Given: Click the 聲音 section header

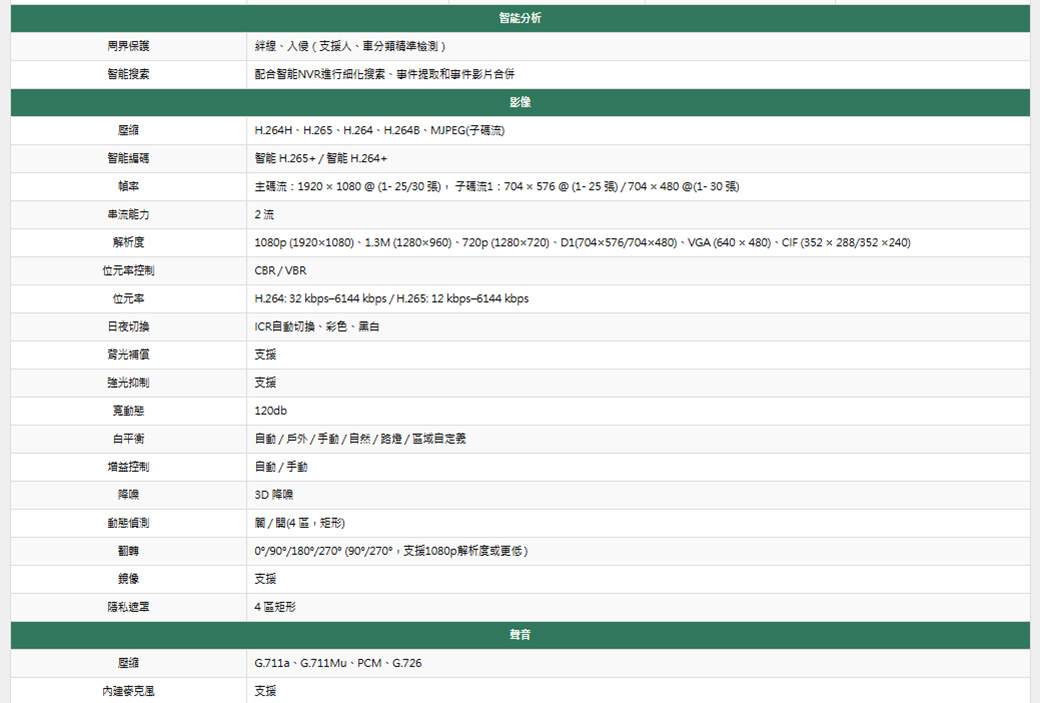Looking at the screenshot, I should pos(520,635).
